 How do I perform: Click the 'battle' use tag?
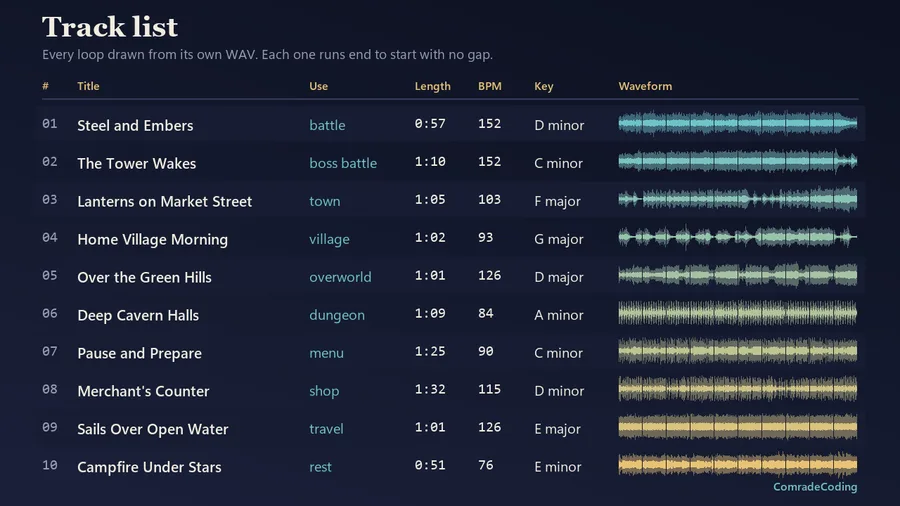point(327,125)
